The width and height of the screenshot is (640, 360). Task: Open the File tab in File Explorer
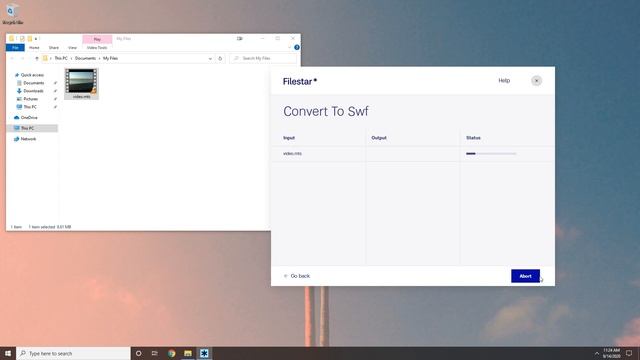point(15,48)
